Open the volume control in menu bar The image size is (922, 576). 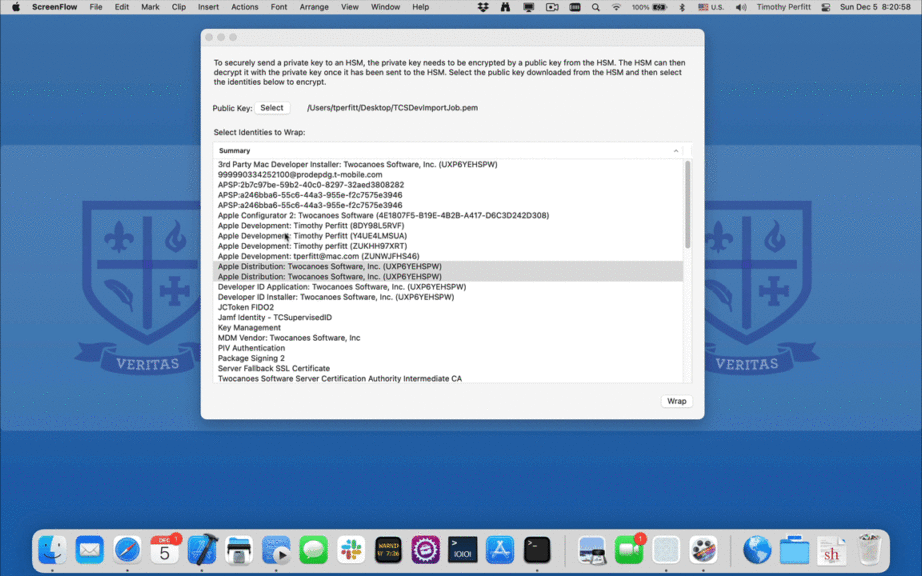(741, 7)
